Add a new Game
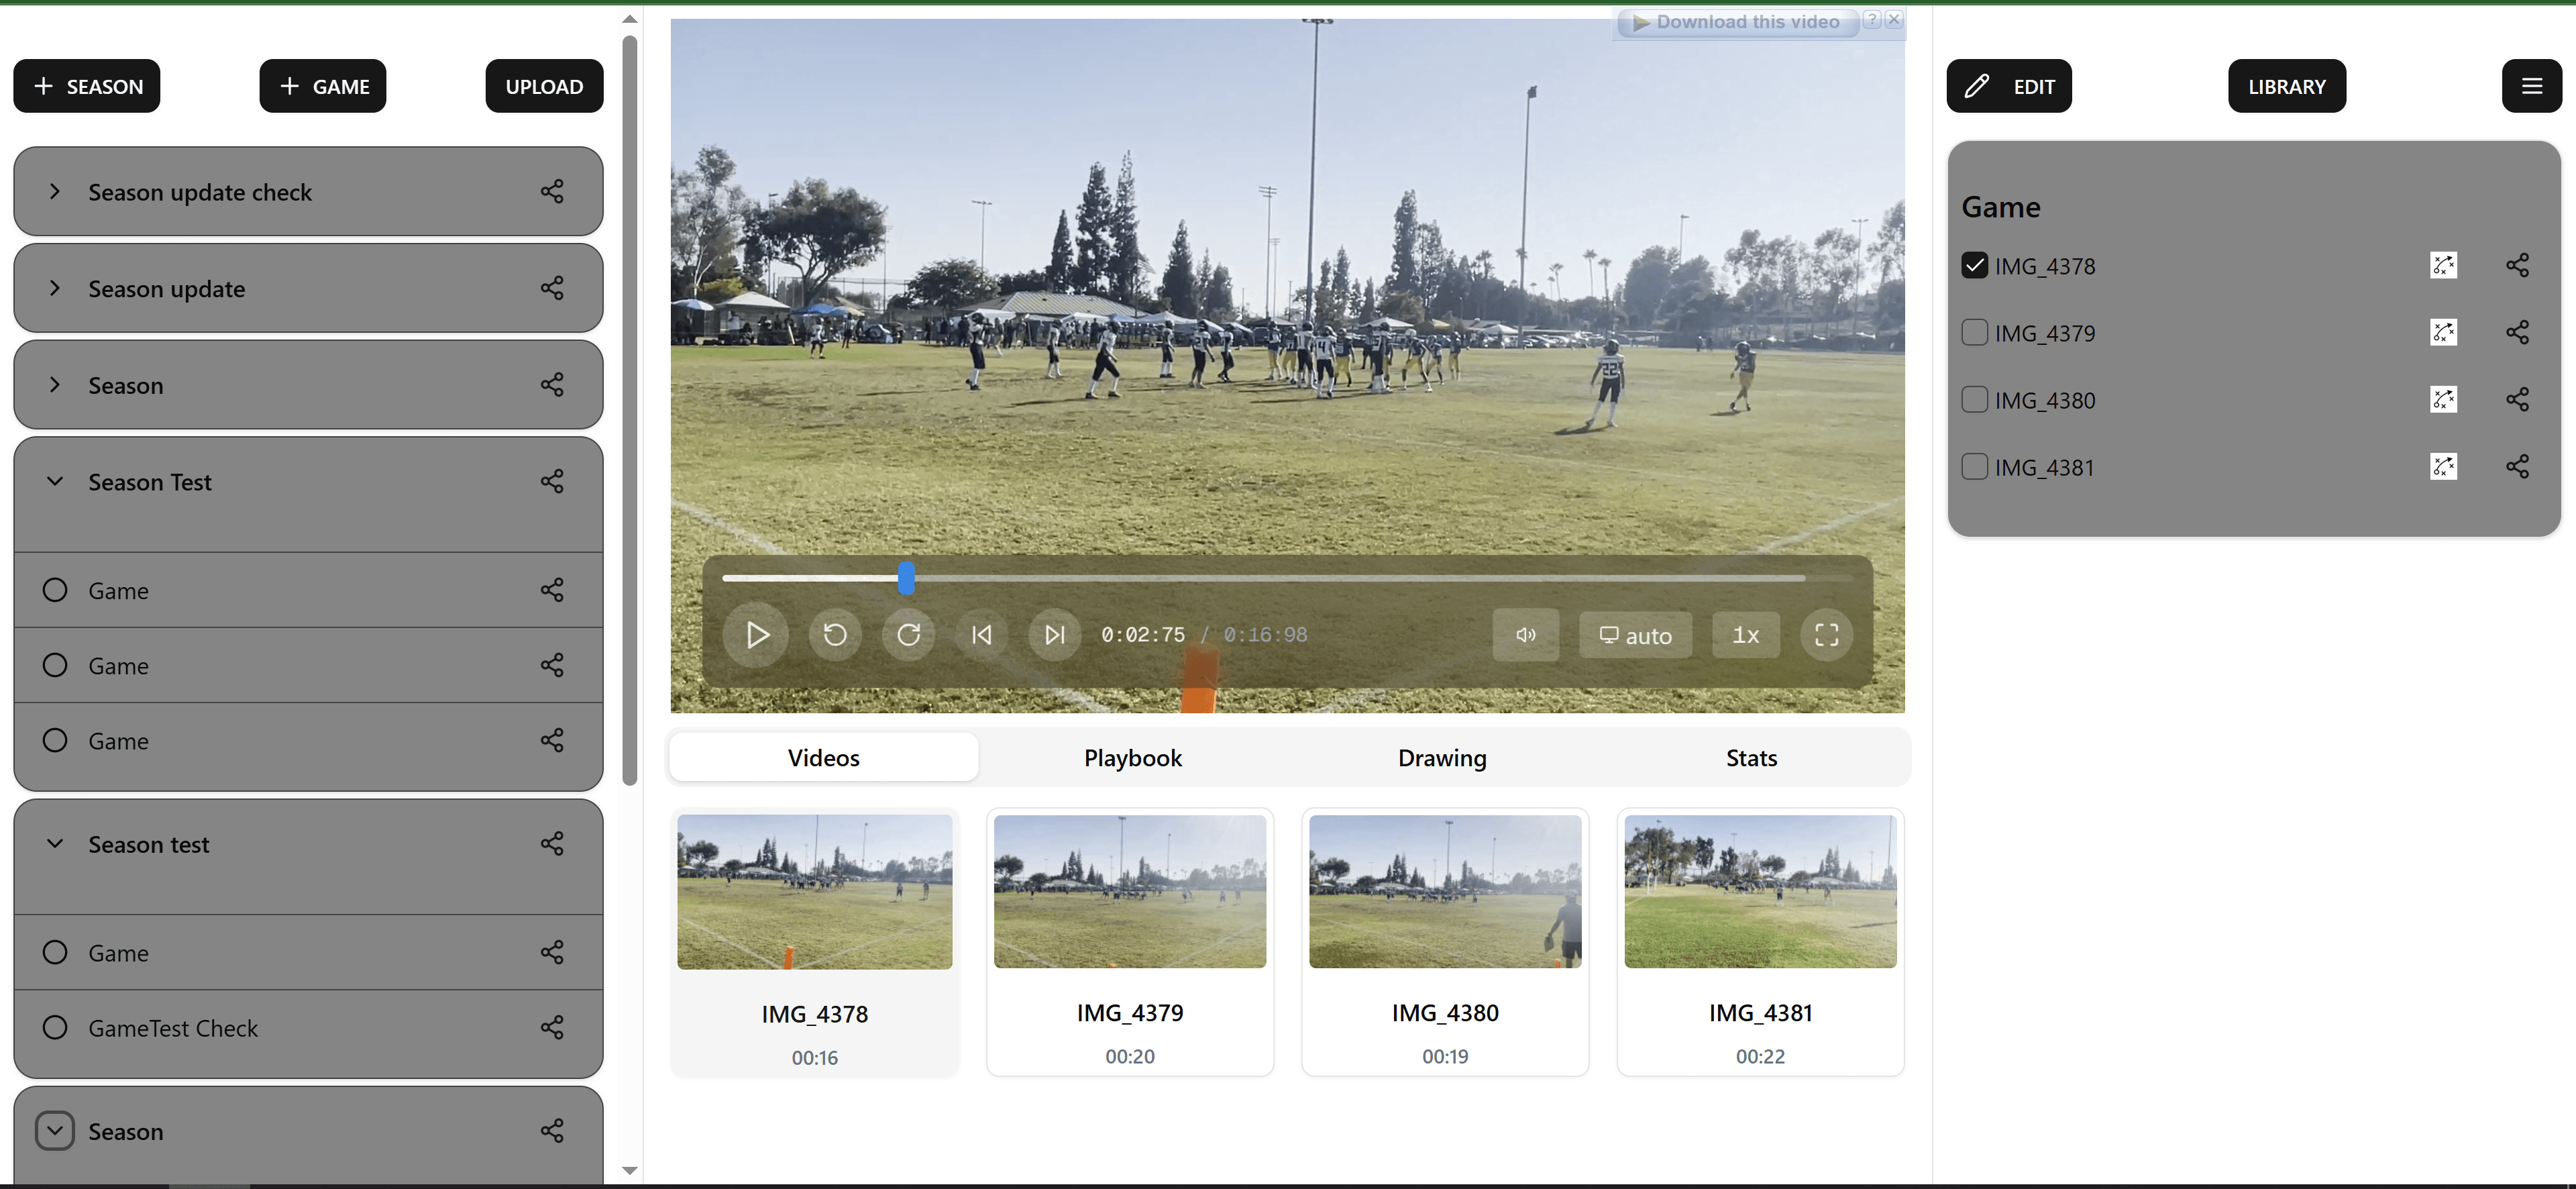Viewport: 2576px width, 1189px height. point(322,86)
